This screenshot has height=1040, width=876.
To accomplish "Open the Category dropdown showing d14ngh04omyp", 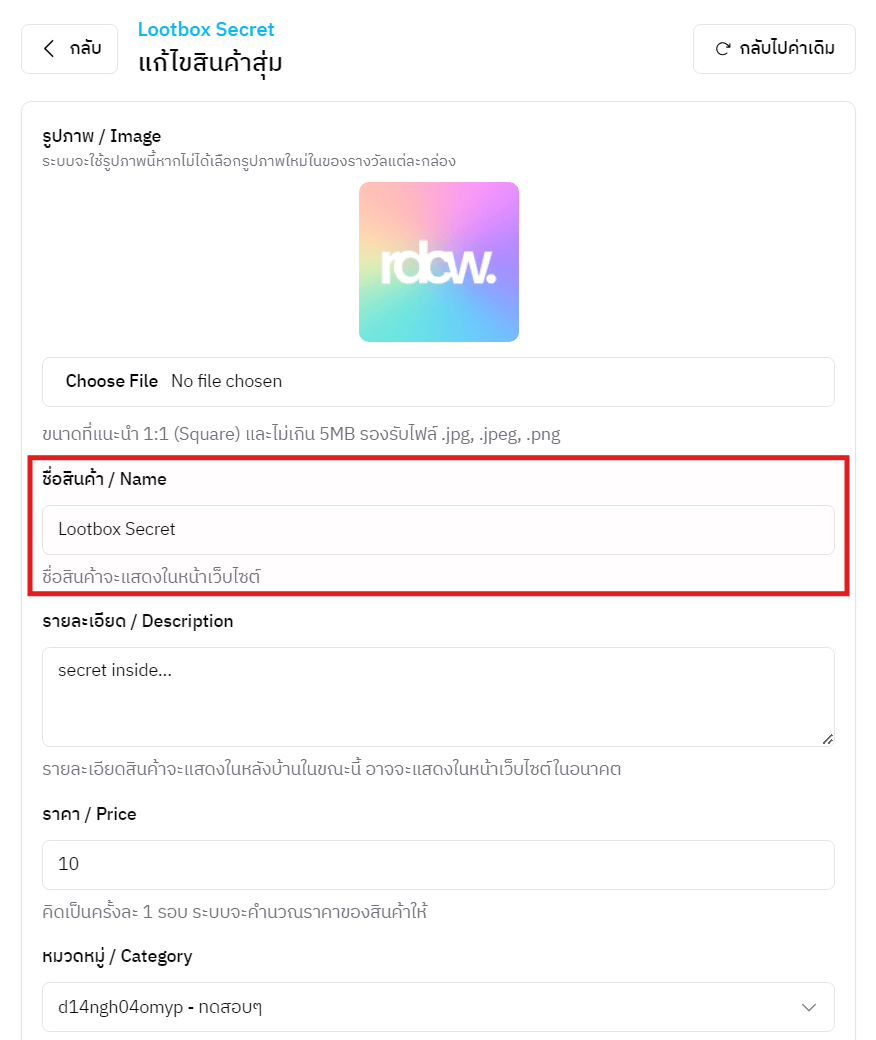I will point(420,1007).
